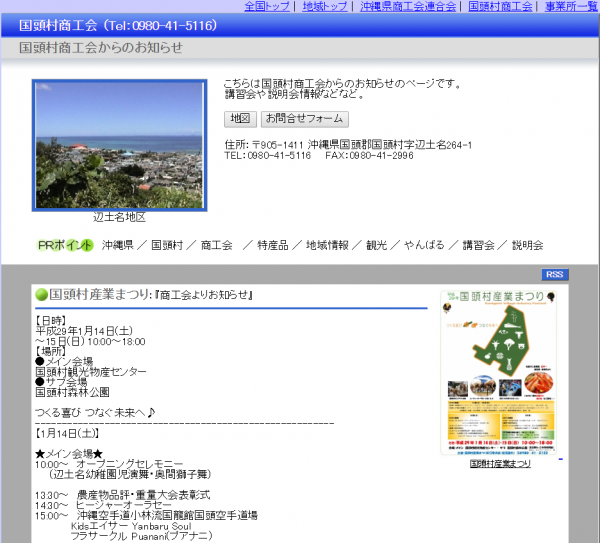Click the フラサークル Puanani line
Screen dimensions: 600x543
pos(141,536)
